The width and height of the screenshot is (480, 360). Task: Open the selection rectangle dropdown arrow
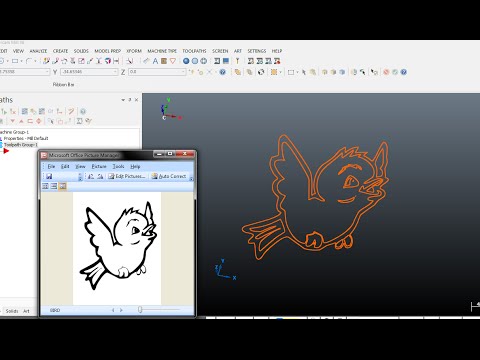click(297, 72)
